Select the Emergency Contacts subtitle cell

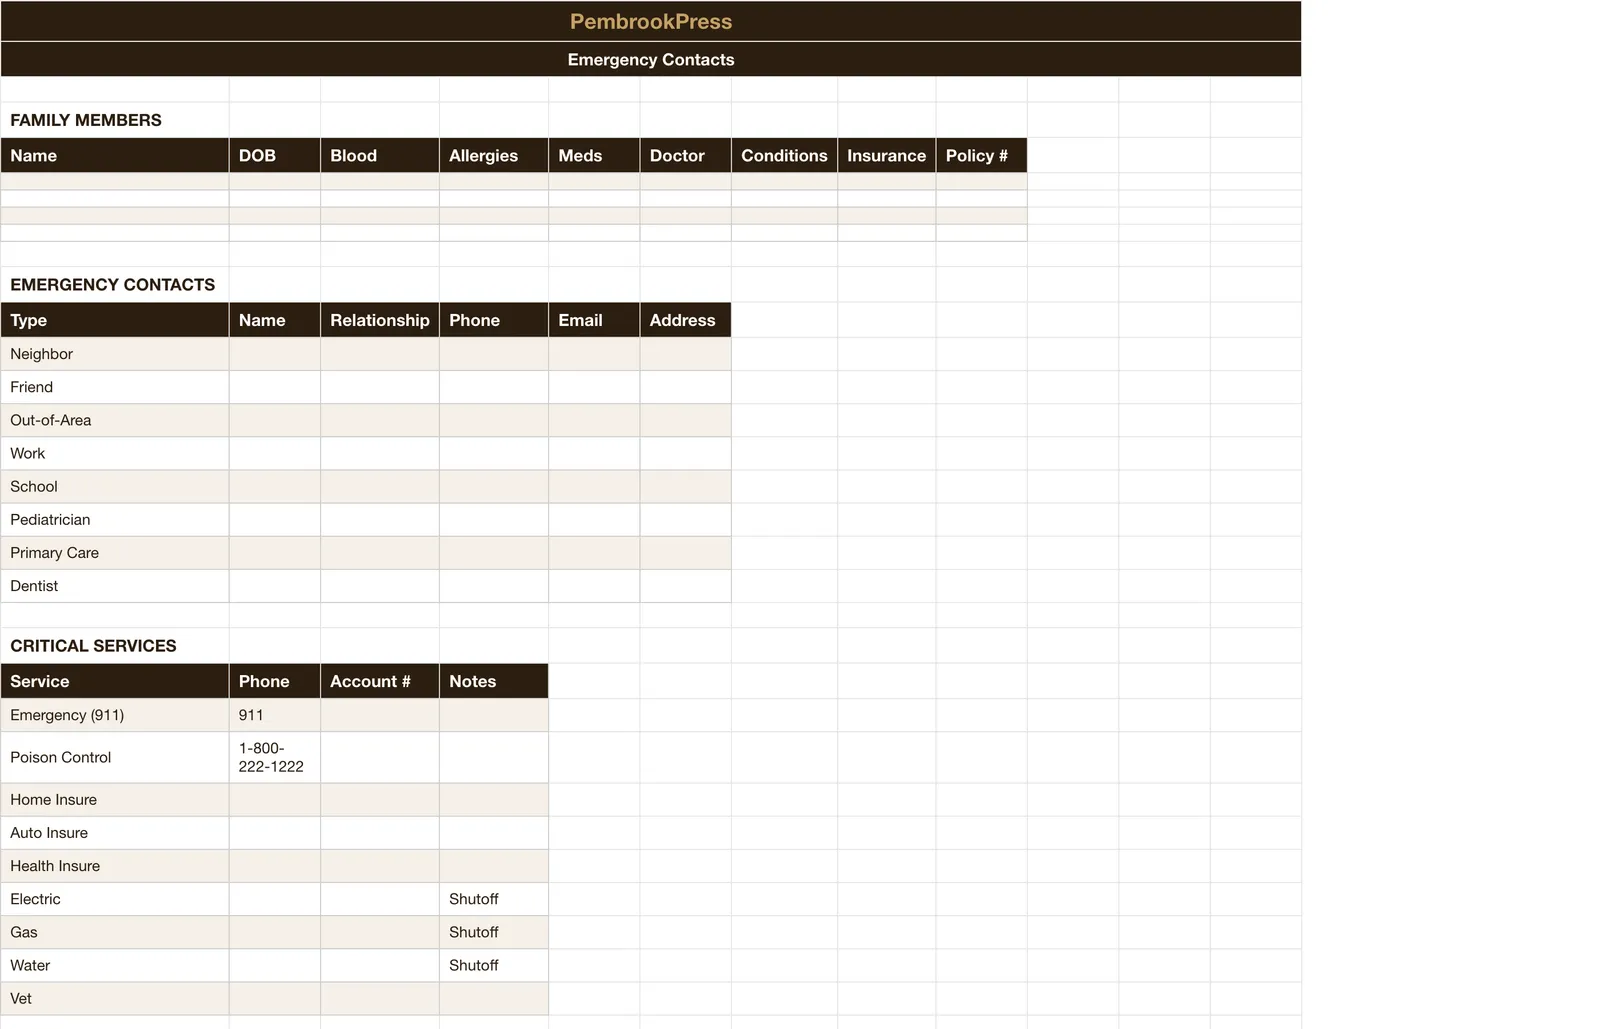click(650, 59)
